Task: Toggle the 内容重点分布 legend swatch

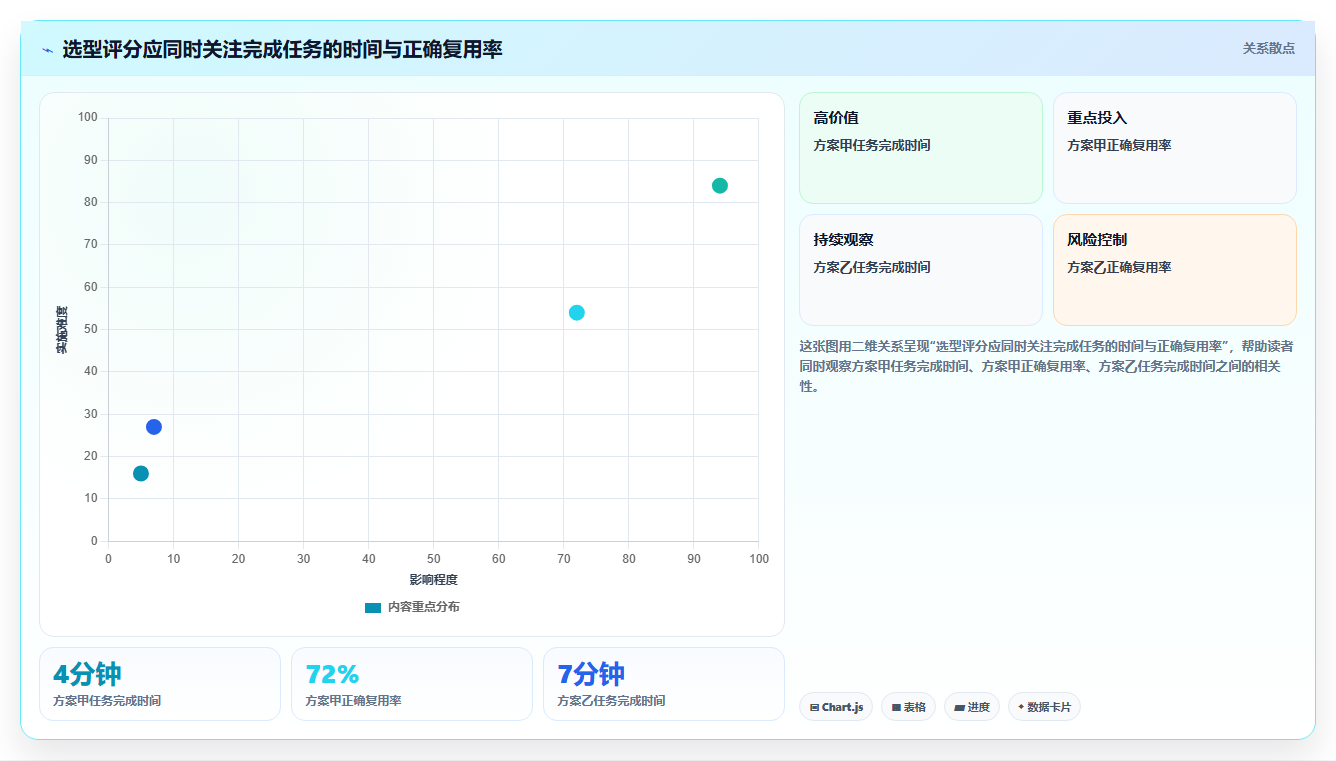Action: coord(373,607)
